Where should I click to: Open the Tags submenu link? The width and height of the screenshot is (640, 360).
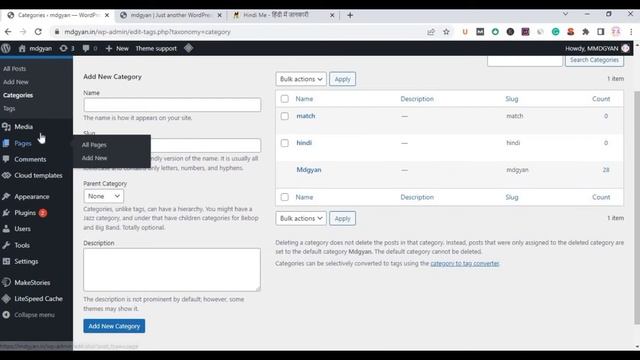pyautogui.click(x=9, y=109)
